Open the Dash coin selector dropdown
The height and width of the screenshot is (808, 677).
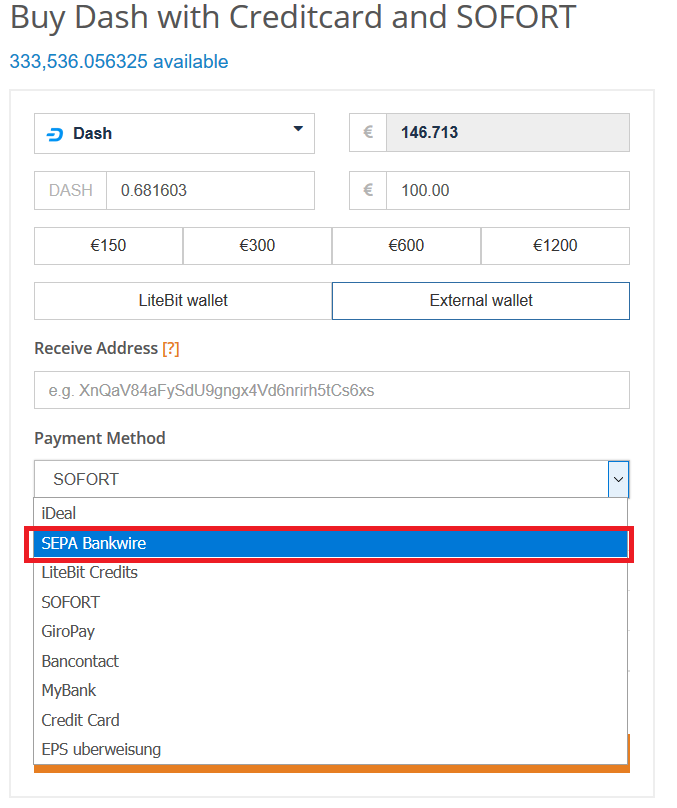pos(174,133)
